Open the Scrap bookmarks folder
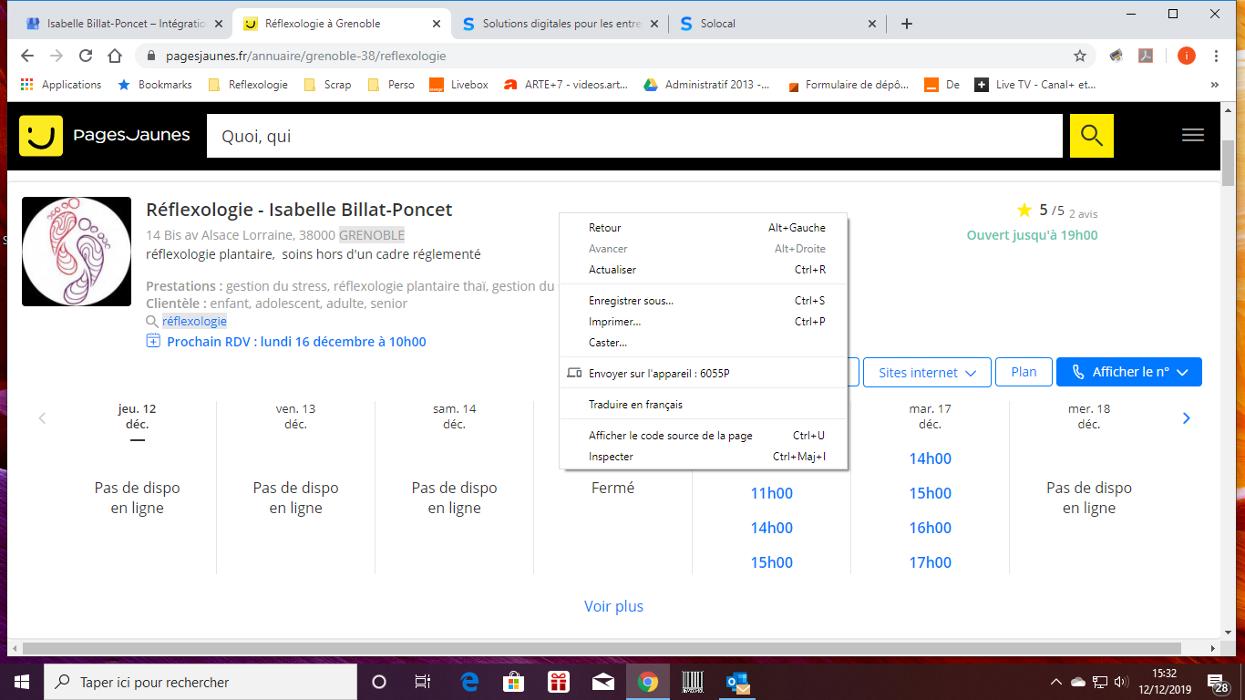Screen dimensions: 1245x700 pyautogui.click(x=327, y=85)
